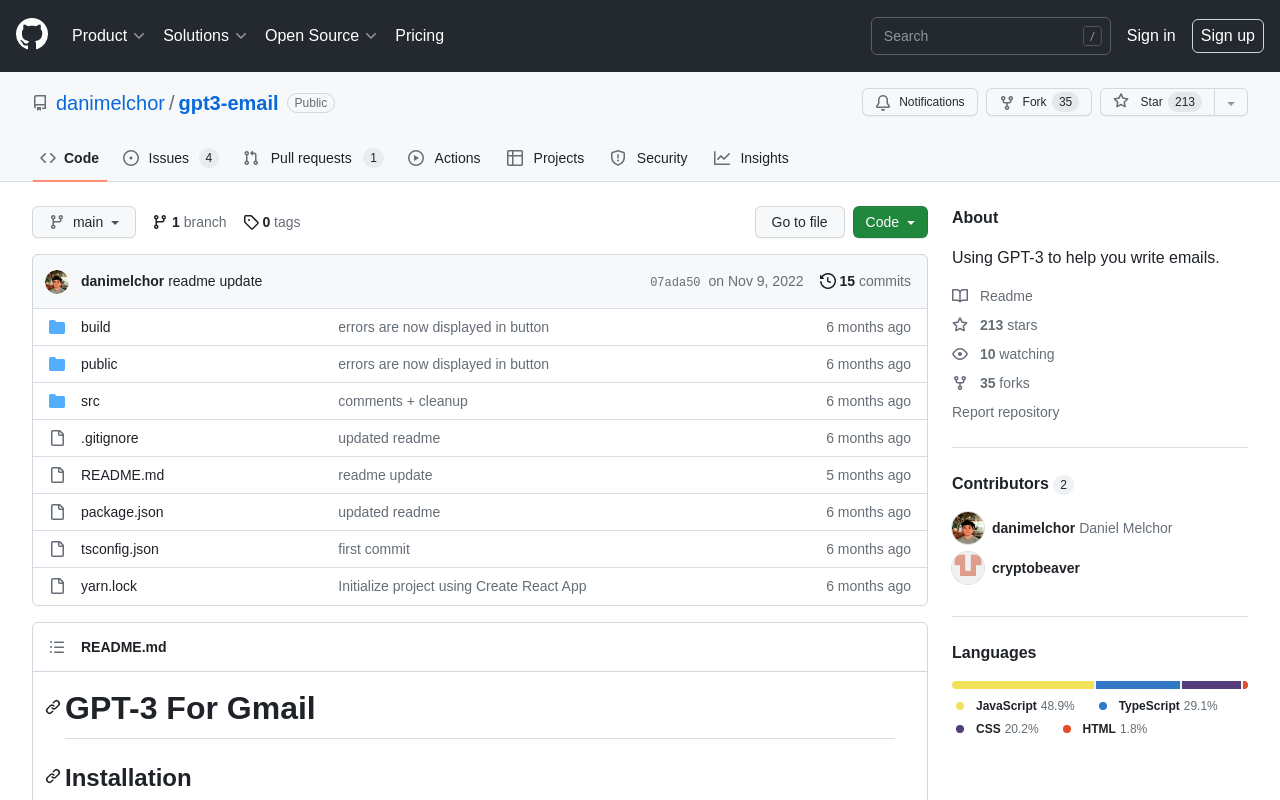Click the Fork icon in the Fork button
Viewport: 1280px width, 800px height.
[x=1007, y=102]
